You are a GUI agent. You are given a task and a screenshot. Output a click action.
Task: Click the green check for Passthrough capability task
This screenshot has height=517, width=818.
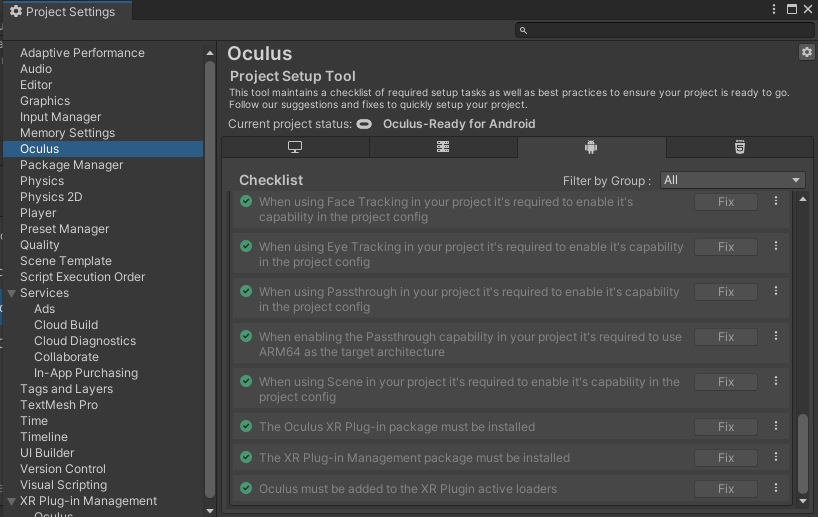pyautogui.click(x=246, y=291)
